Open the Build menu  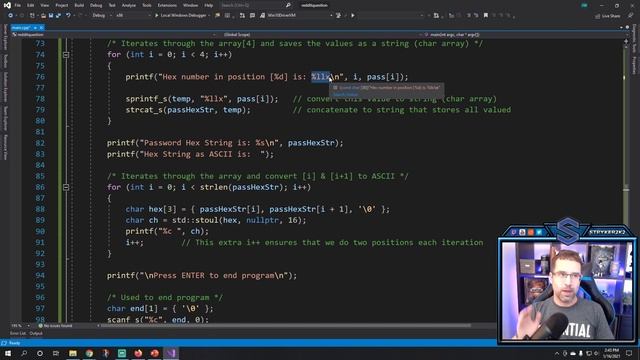pos(79,5)
